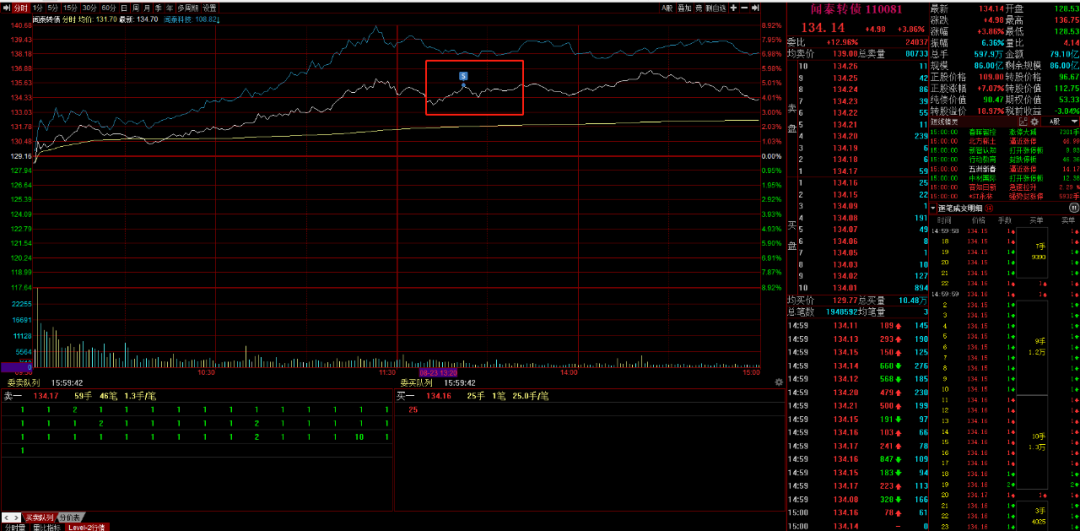Click the 闻泰转债 110081 title
The height and width of the screenshot is (531, 1080).
(x=854, y=10)
